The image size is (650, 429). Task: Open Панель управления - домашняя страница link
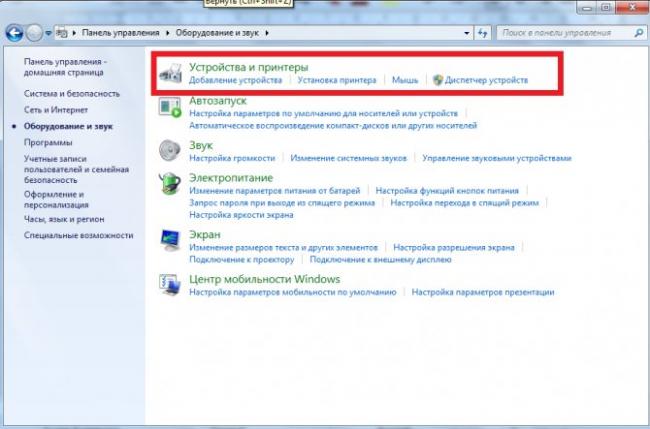(65, 67)
